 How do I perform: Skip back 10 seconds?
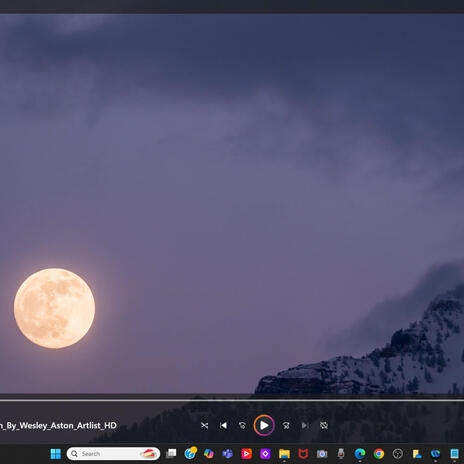242,425
